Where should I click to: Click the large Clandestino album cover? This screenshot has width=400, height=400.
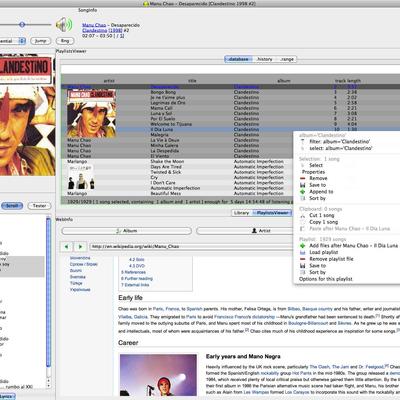coord(27,116)
